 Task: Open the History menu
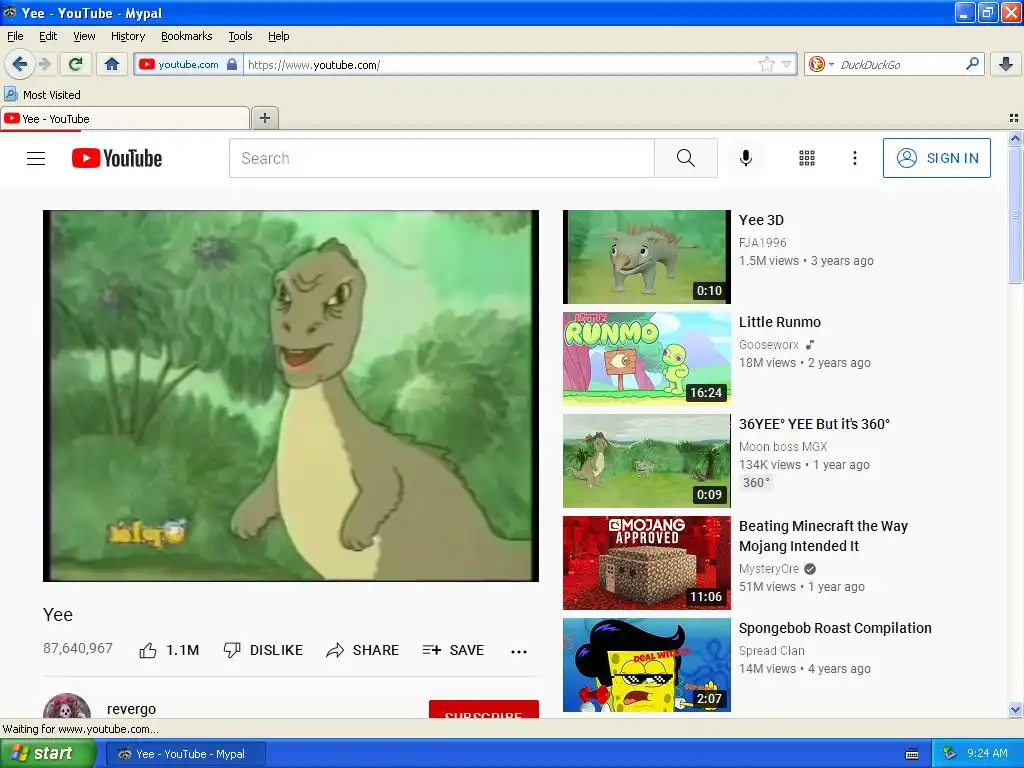coord(128,36)
